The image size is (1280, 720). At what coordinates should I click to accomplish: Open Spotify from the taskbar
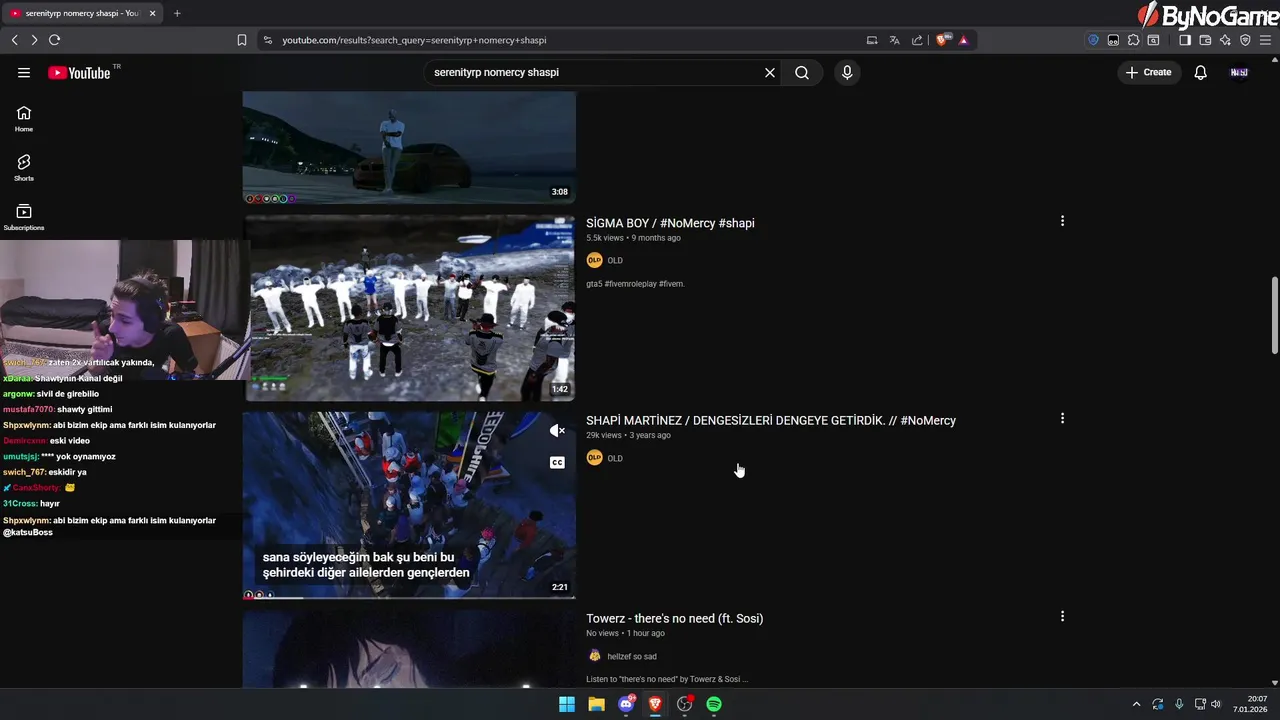(714, 704)
